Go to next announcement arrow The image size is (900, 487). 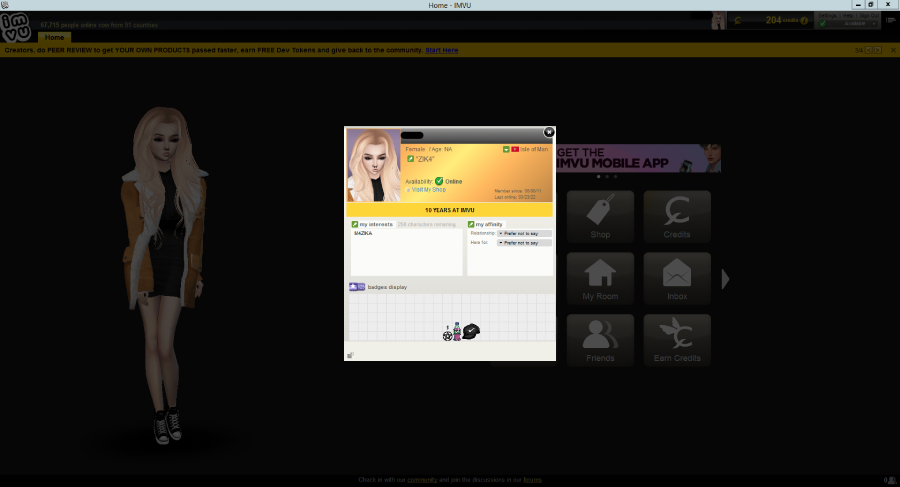pos(878,51)
